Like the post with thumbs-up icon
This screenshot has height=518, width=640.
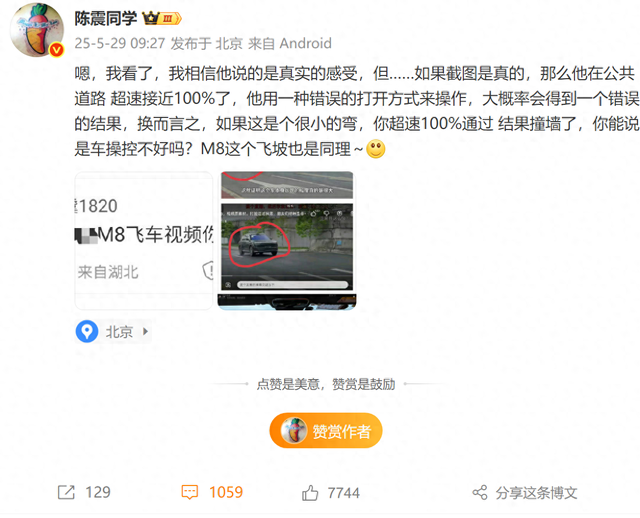click(x=310, y=493)
